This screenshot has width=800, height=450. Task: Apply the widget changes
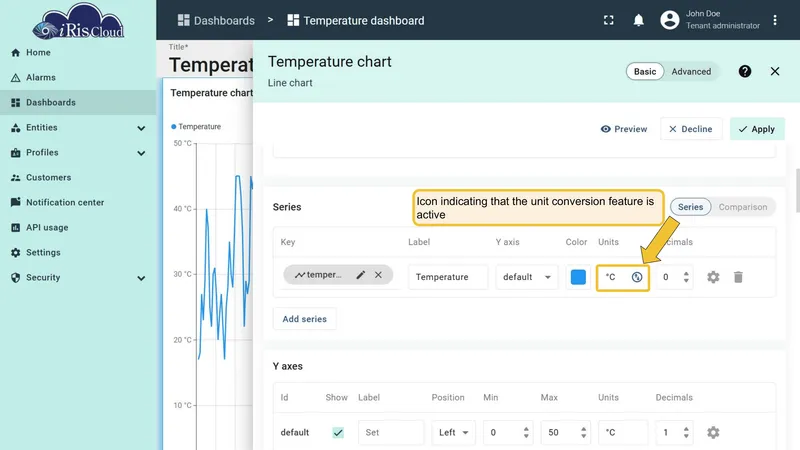coord(757,129)
